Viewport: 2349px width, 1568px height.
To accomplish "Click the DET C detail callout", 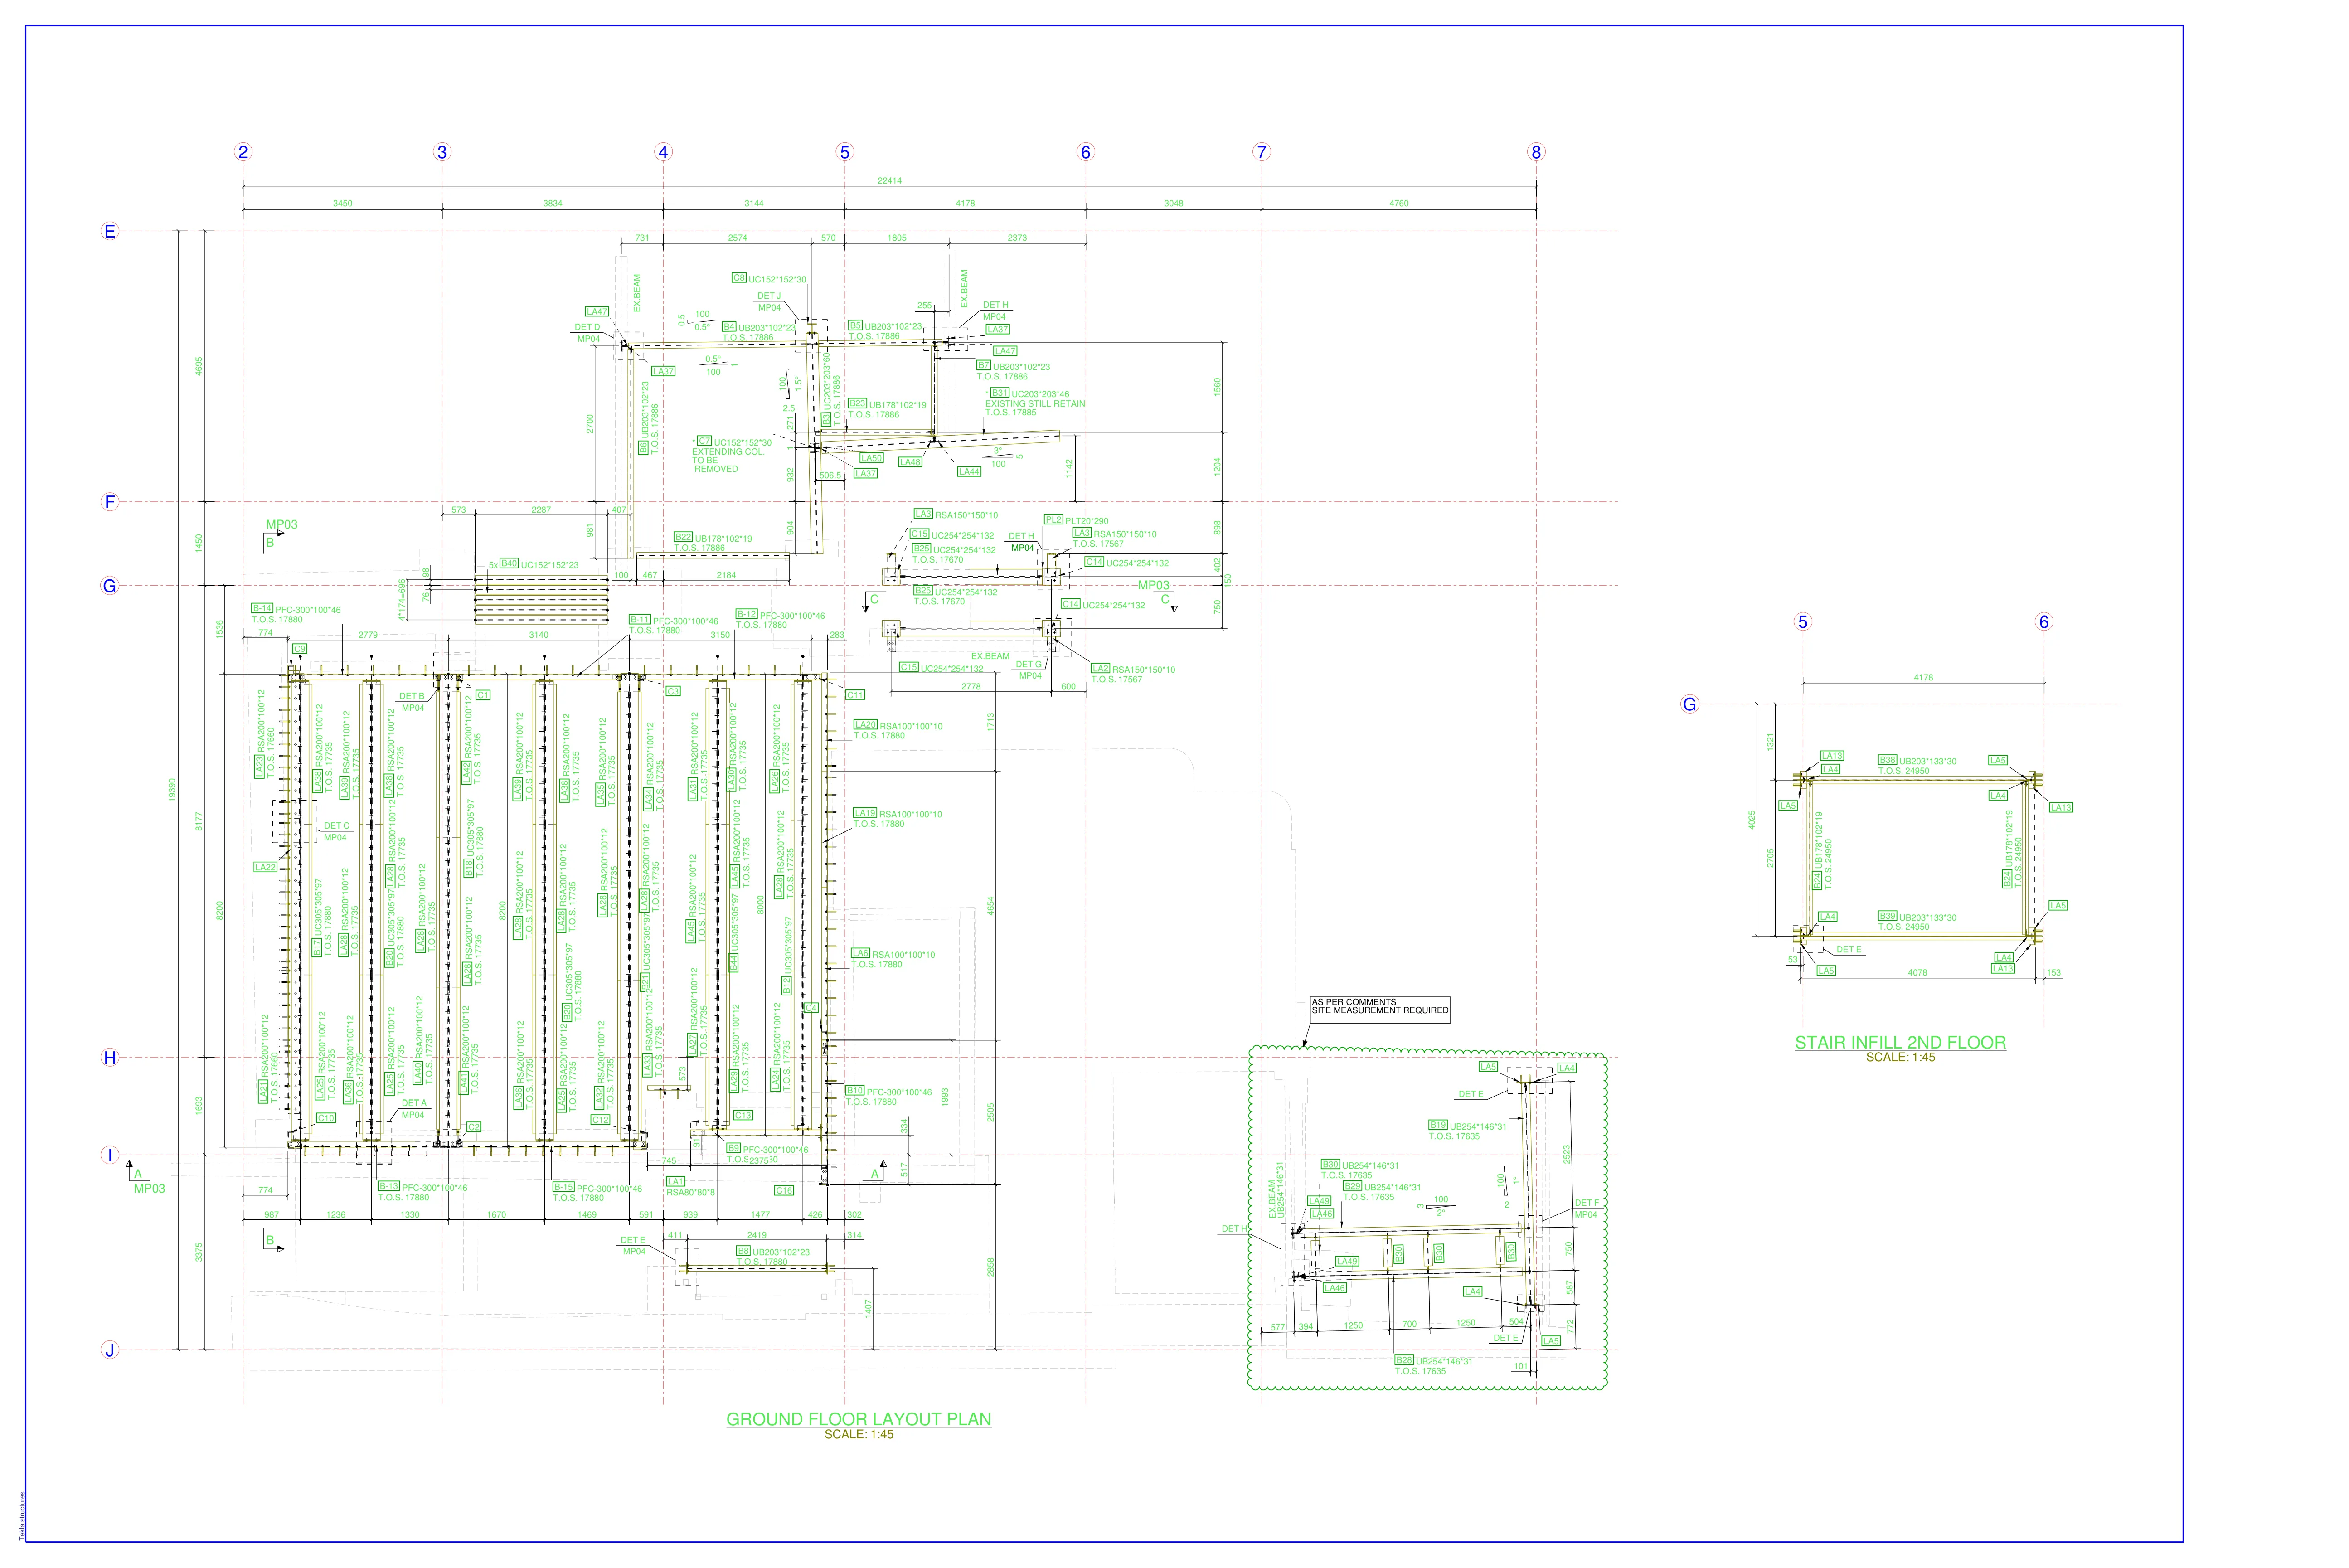I will tap(337, 826).
